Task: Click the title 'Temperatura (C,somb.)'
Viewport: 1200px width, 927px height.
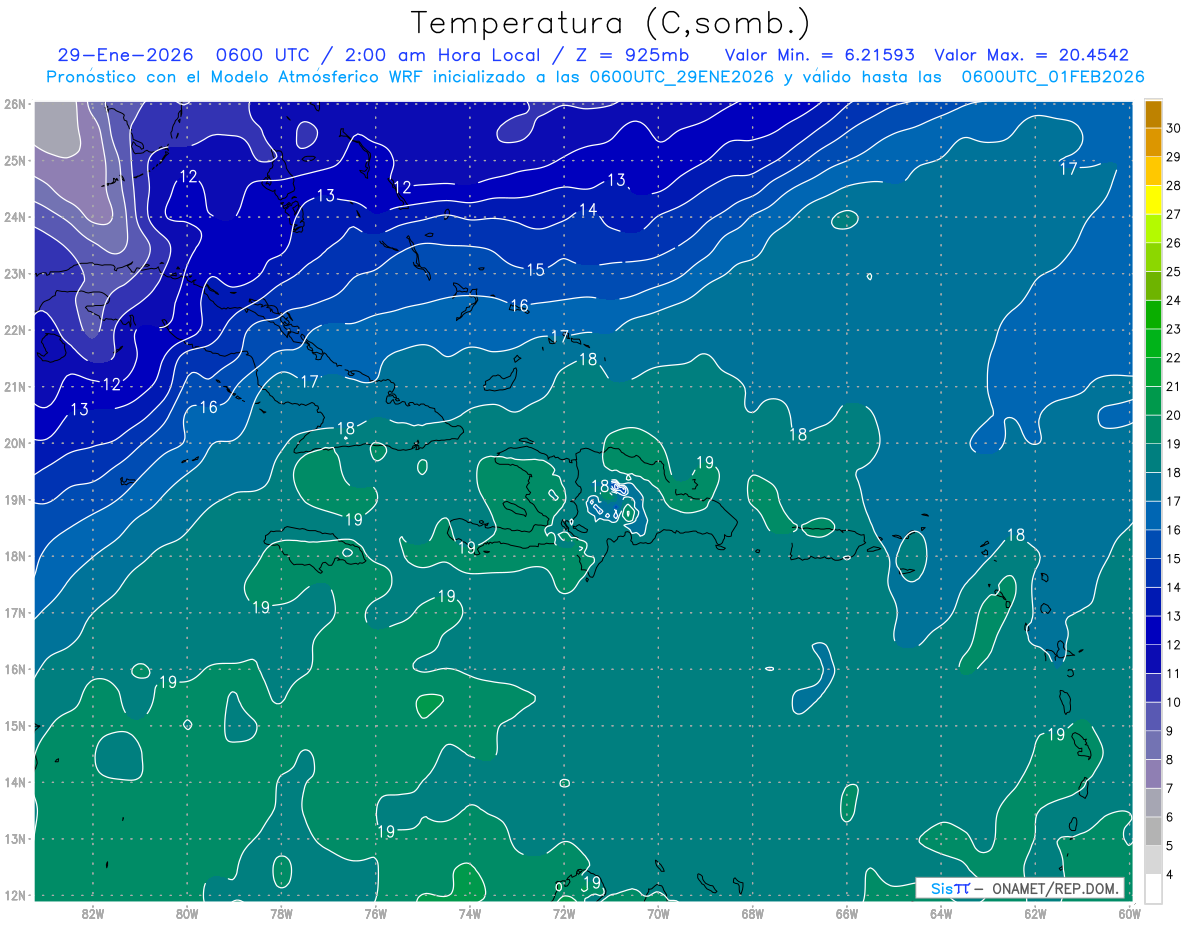Action: point(611,24)
